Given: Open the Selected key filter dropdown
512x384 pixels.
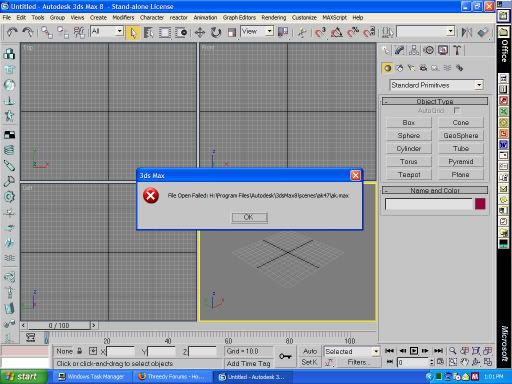Looking at the screenshot, I should click(x=351, y=351).
